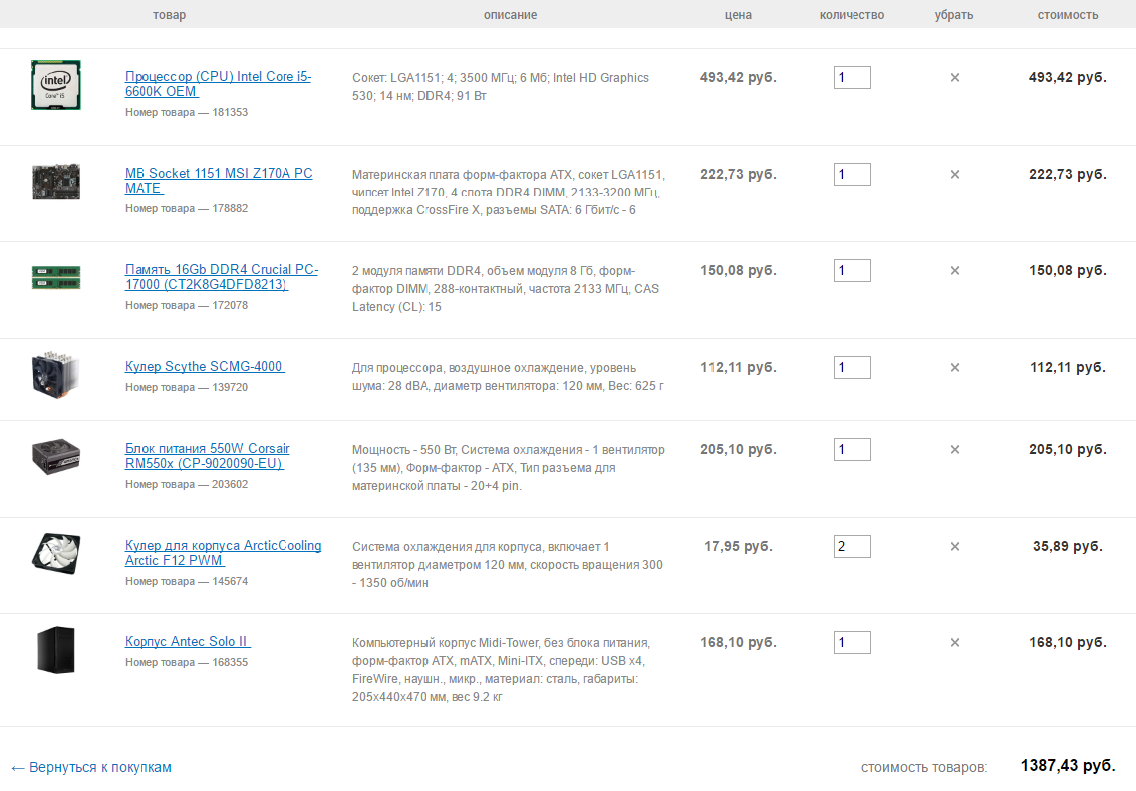This screenshot has width=1136, height=791.
Task: Open Корпус Antec Solo II product link
Action: (188, 641)
